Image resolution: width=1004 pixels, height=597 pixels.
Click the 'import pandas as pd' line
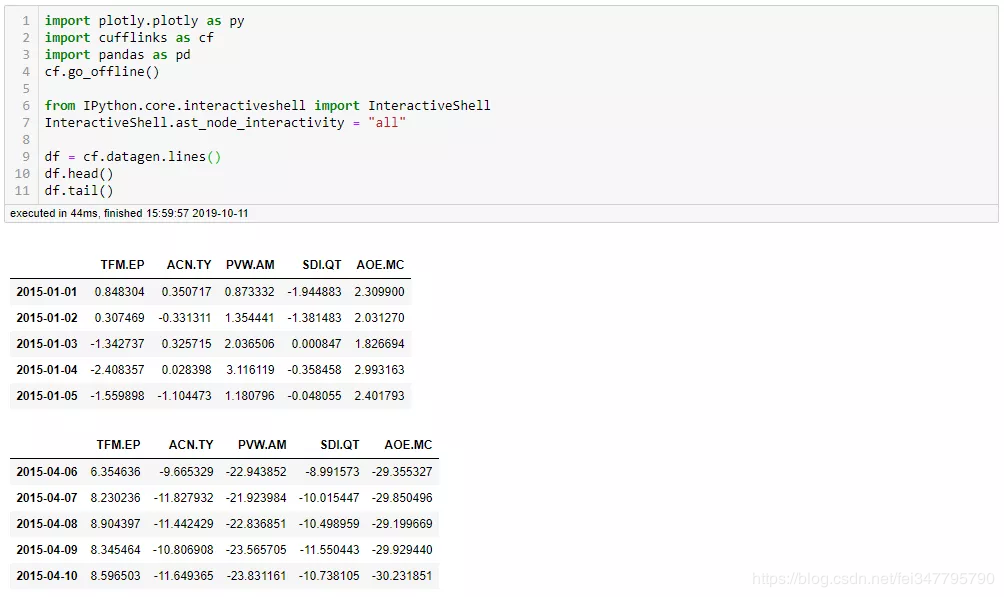click(117, 54)
